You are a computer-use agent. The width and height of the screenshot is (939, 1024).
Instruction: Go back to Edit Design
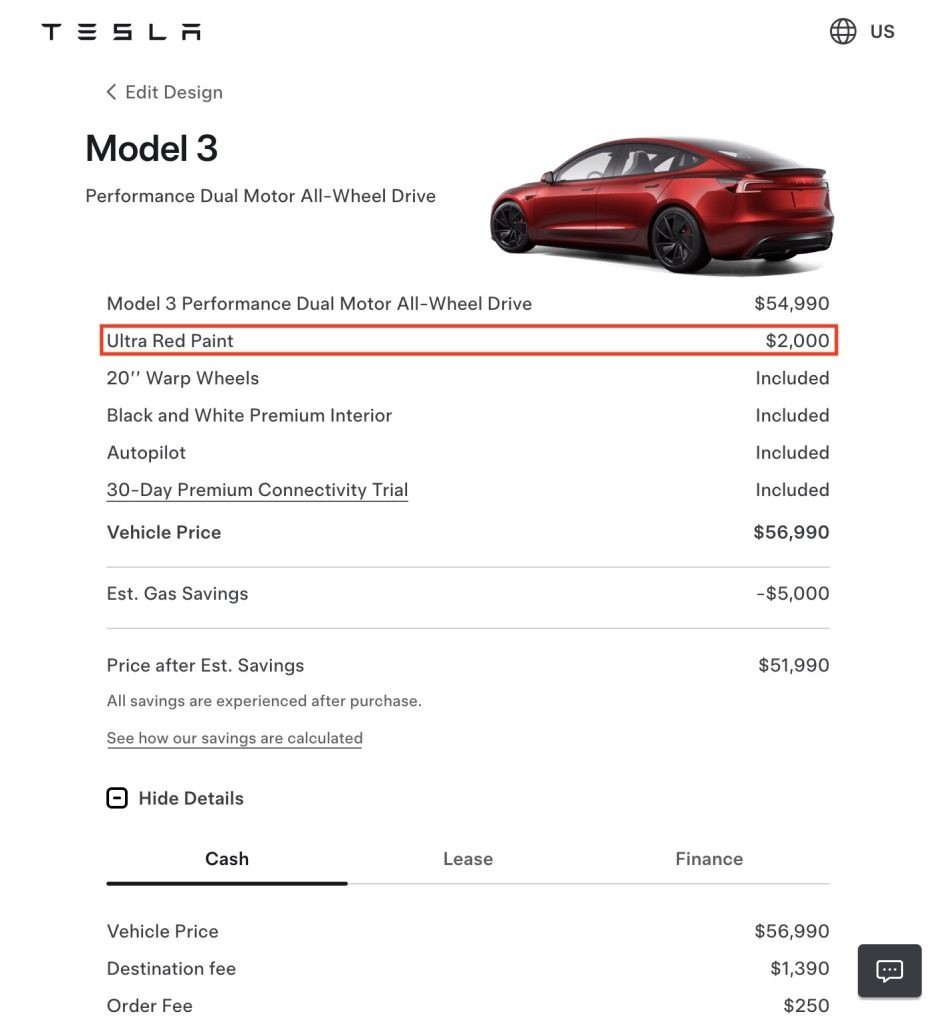[173, 92]
